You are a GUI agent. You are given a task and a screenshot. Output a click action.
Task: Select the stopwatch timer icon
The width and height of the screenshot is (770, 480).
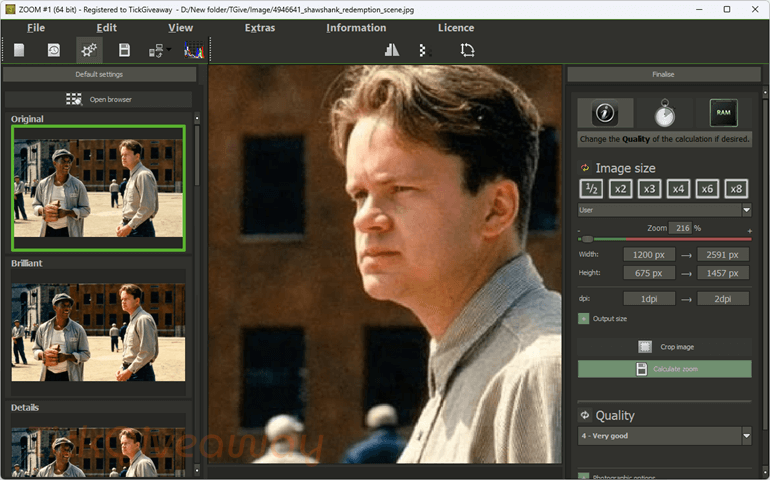pos(664,113)
